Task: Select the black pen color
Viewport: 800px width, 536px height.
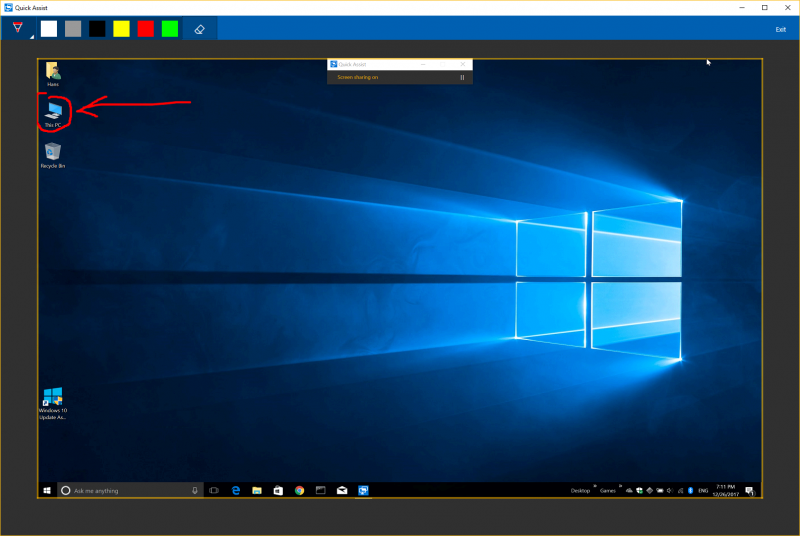Action: point(97,29)
